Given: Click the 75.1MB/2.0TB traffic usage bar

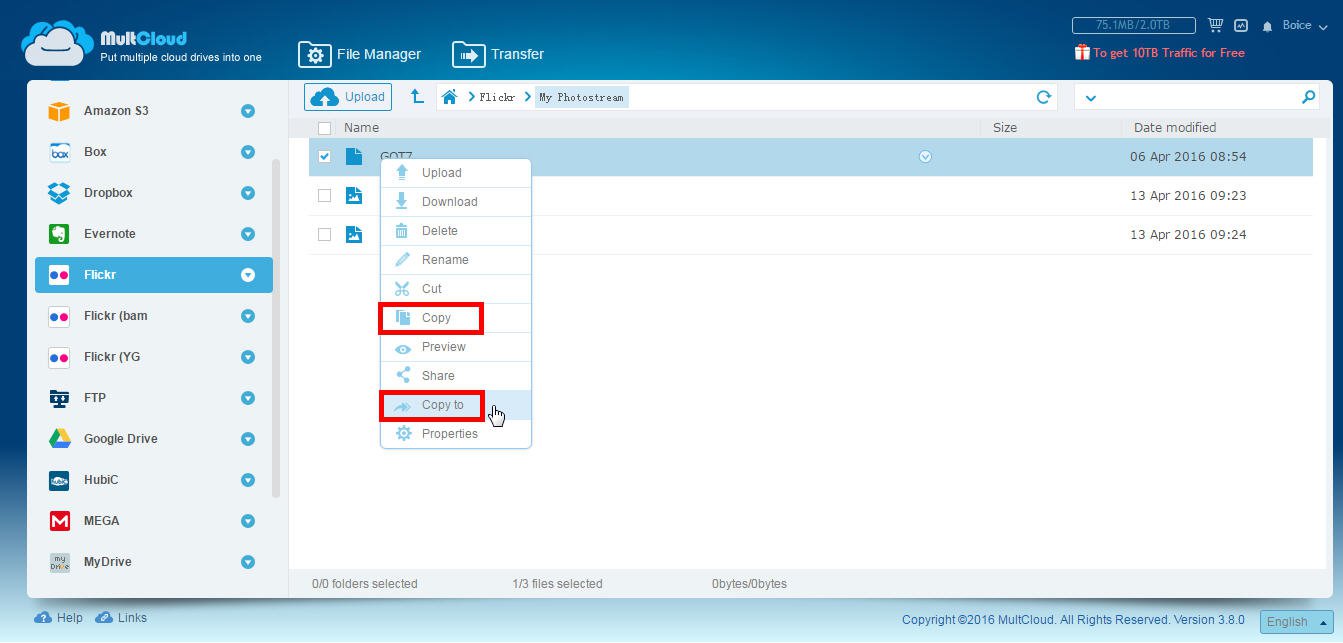Looking at the screenshot, I should pyautogui.click(x=1134, y=25).
